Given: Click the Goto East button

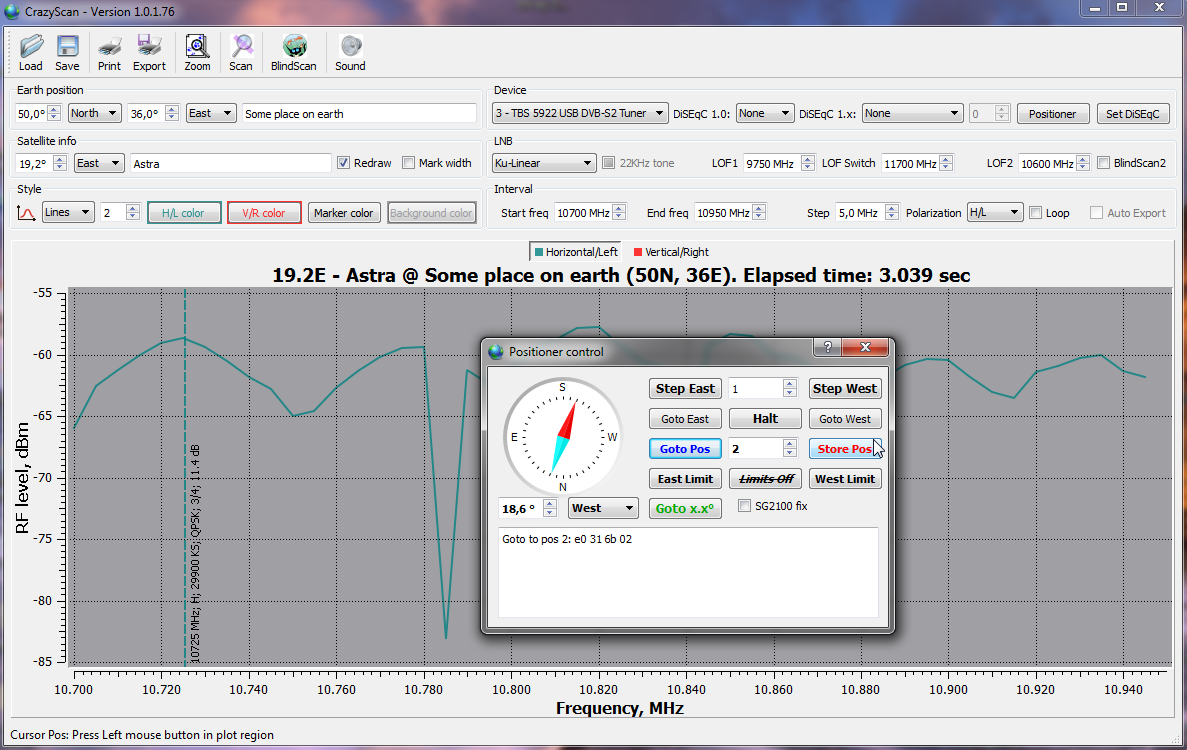Looking at the screenshot, I should click(685, 419).
